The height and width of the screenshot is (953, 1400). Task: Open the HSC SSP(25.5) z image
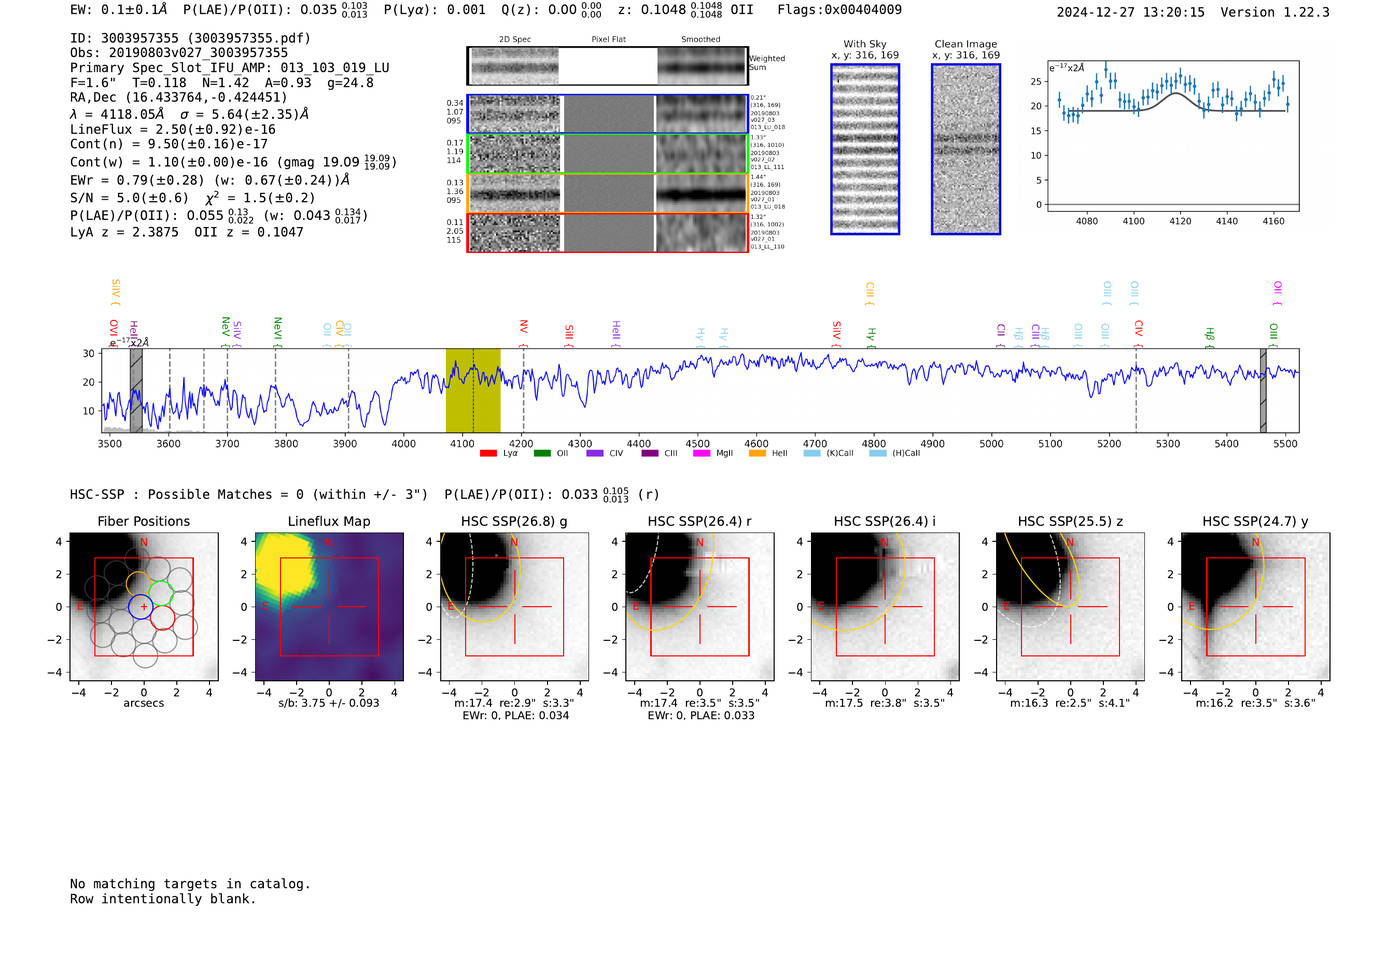click(x=1070, y=607)
